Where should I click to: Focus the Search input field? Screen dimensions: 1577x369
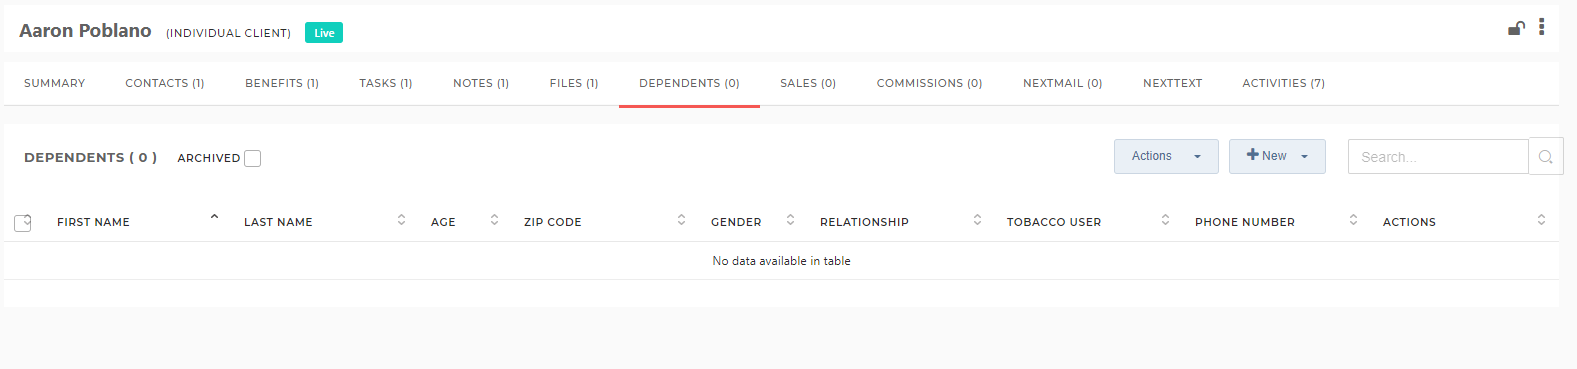1438,157
